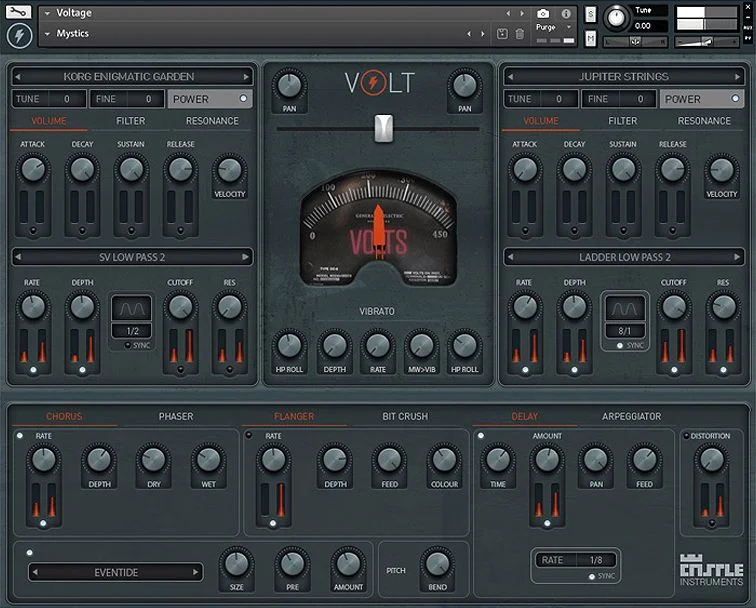The width and height of the screenshot is (756, 608).
Task: Open the instrument info icon
Action: pyautogui.click(x=566, y=14)
